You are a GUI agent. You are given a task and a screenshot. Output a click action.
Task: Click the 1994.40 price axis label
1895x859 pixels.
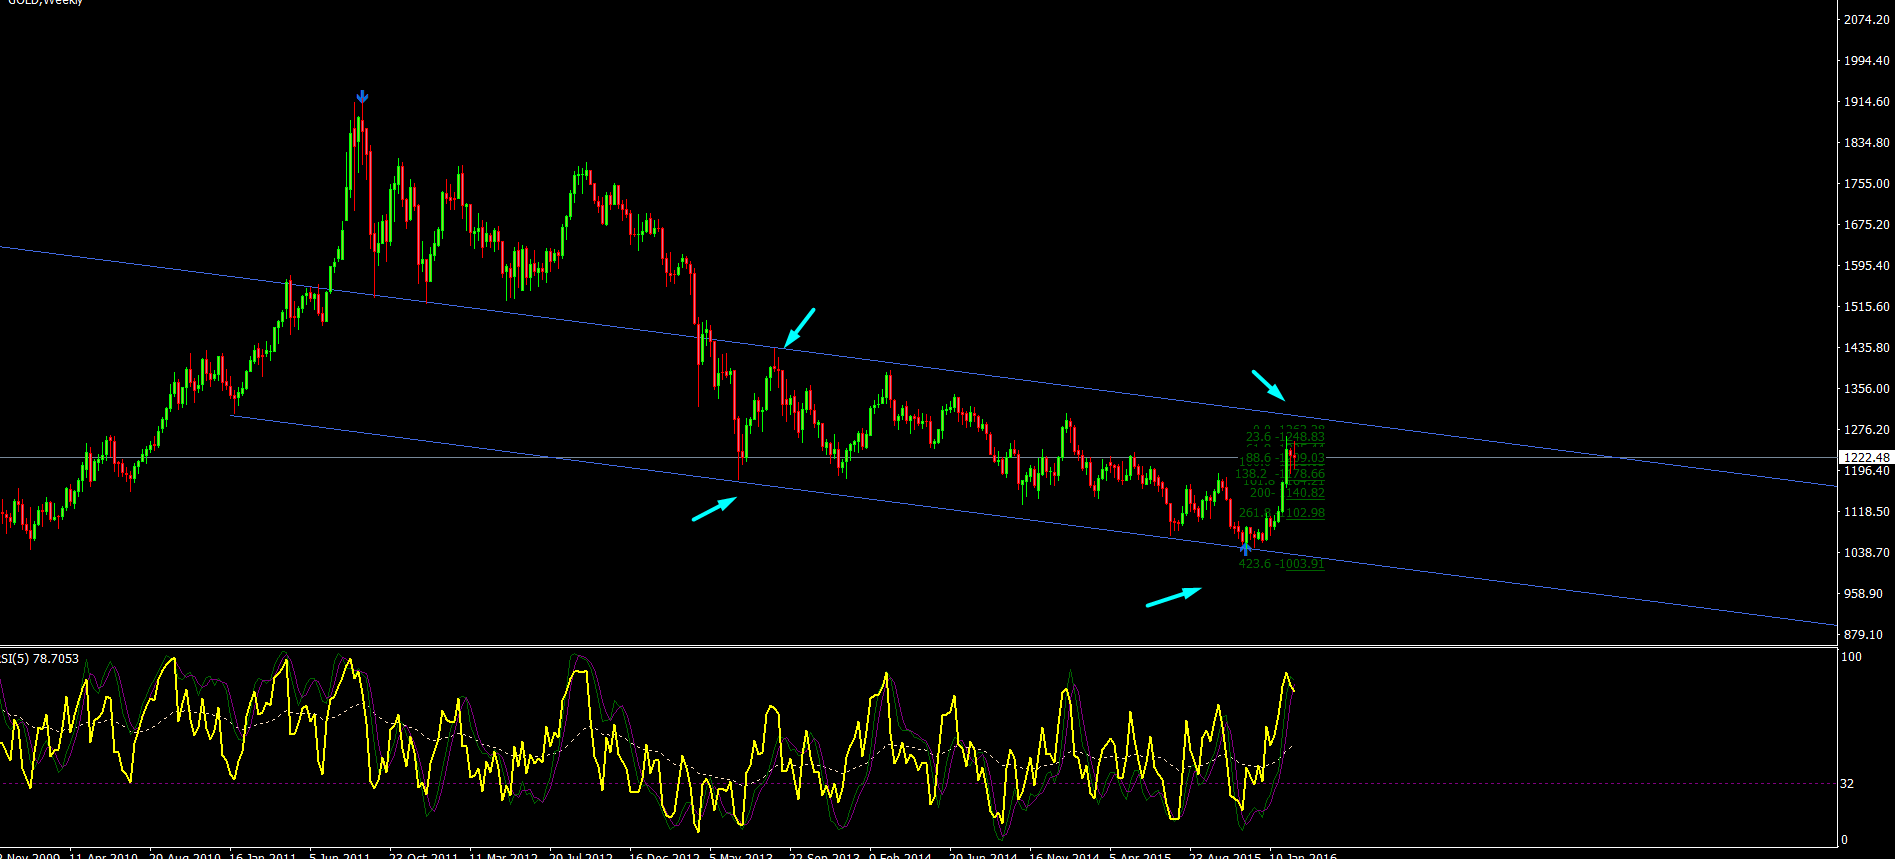1867,61
